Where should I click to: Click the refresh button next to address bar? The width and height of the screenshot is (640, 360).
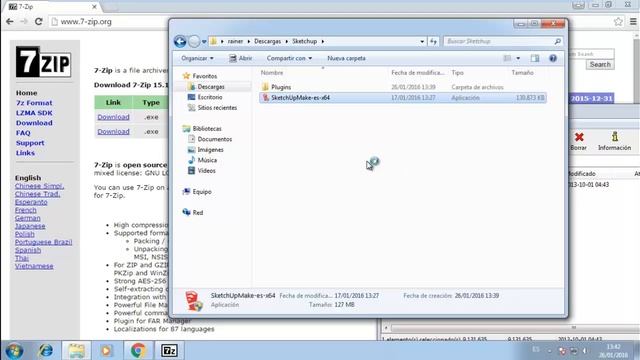click(x=433, y=41)
